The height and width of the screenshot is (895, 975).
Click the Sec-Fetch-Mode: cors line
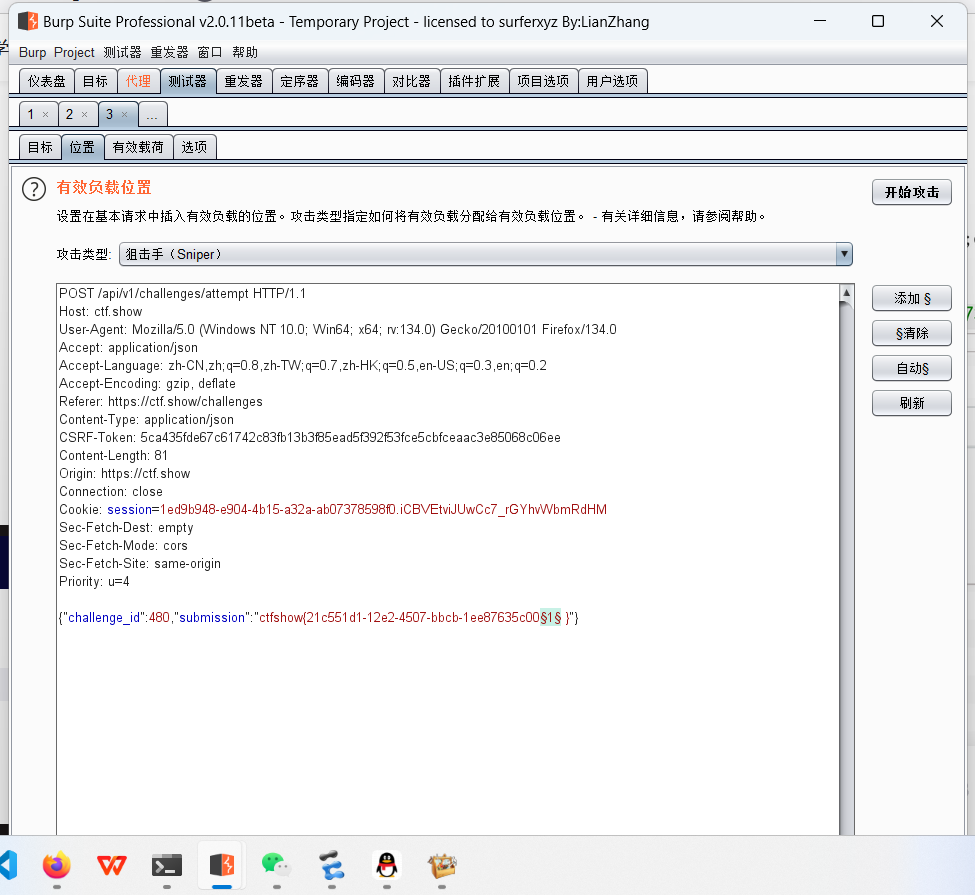(123, 545)
